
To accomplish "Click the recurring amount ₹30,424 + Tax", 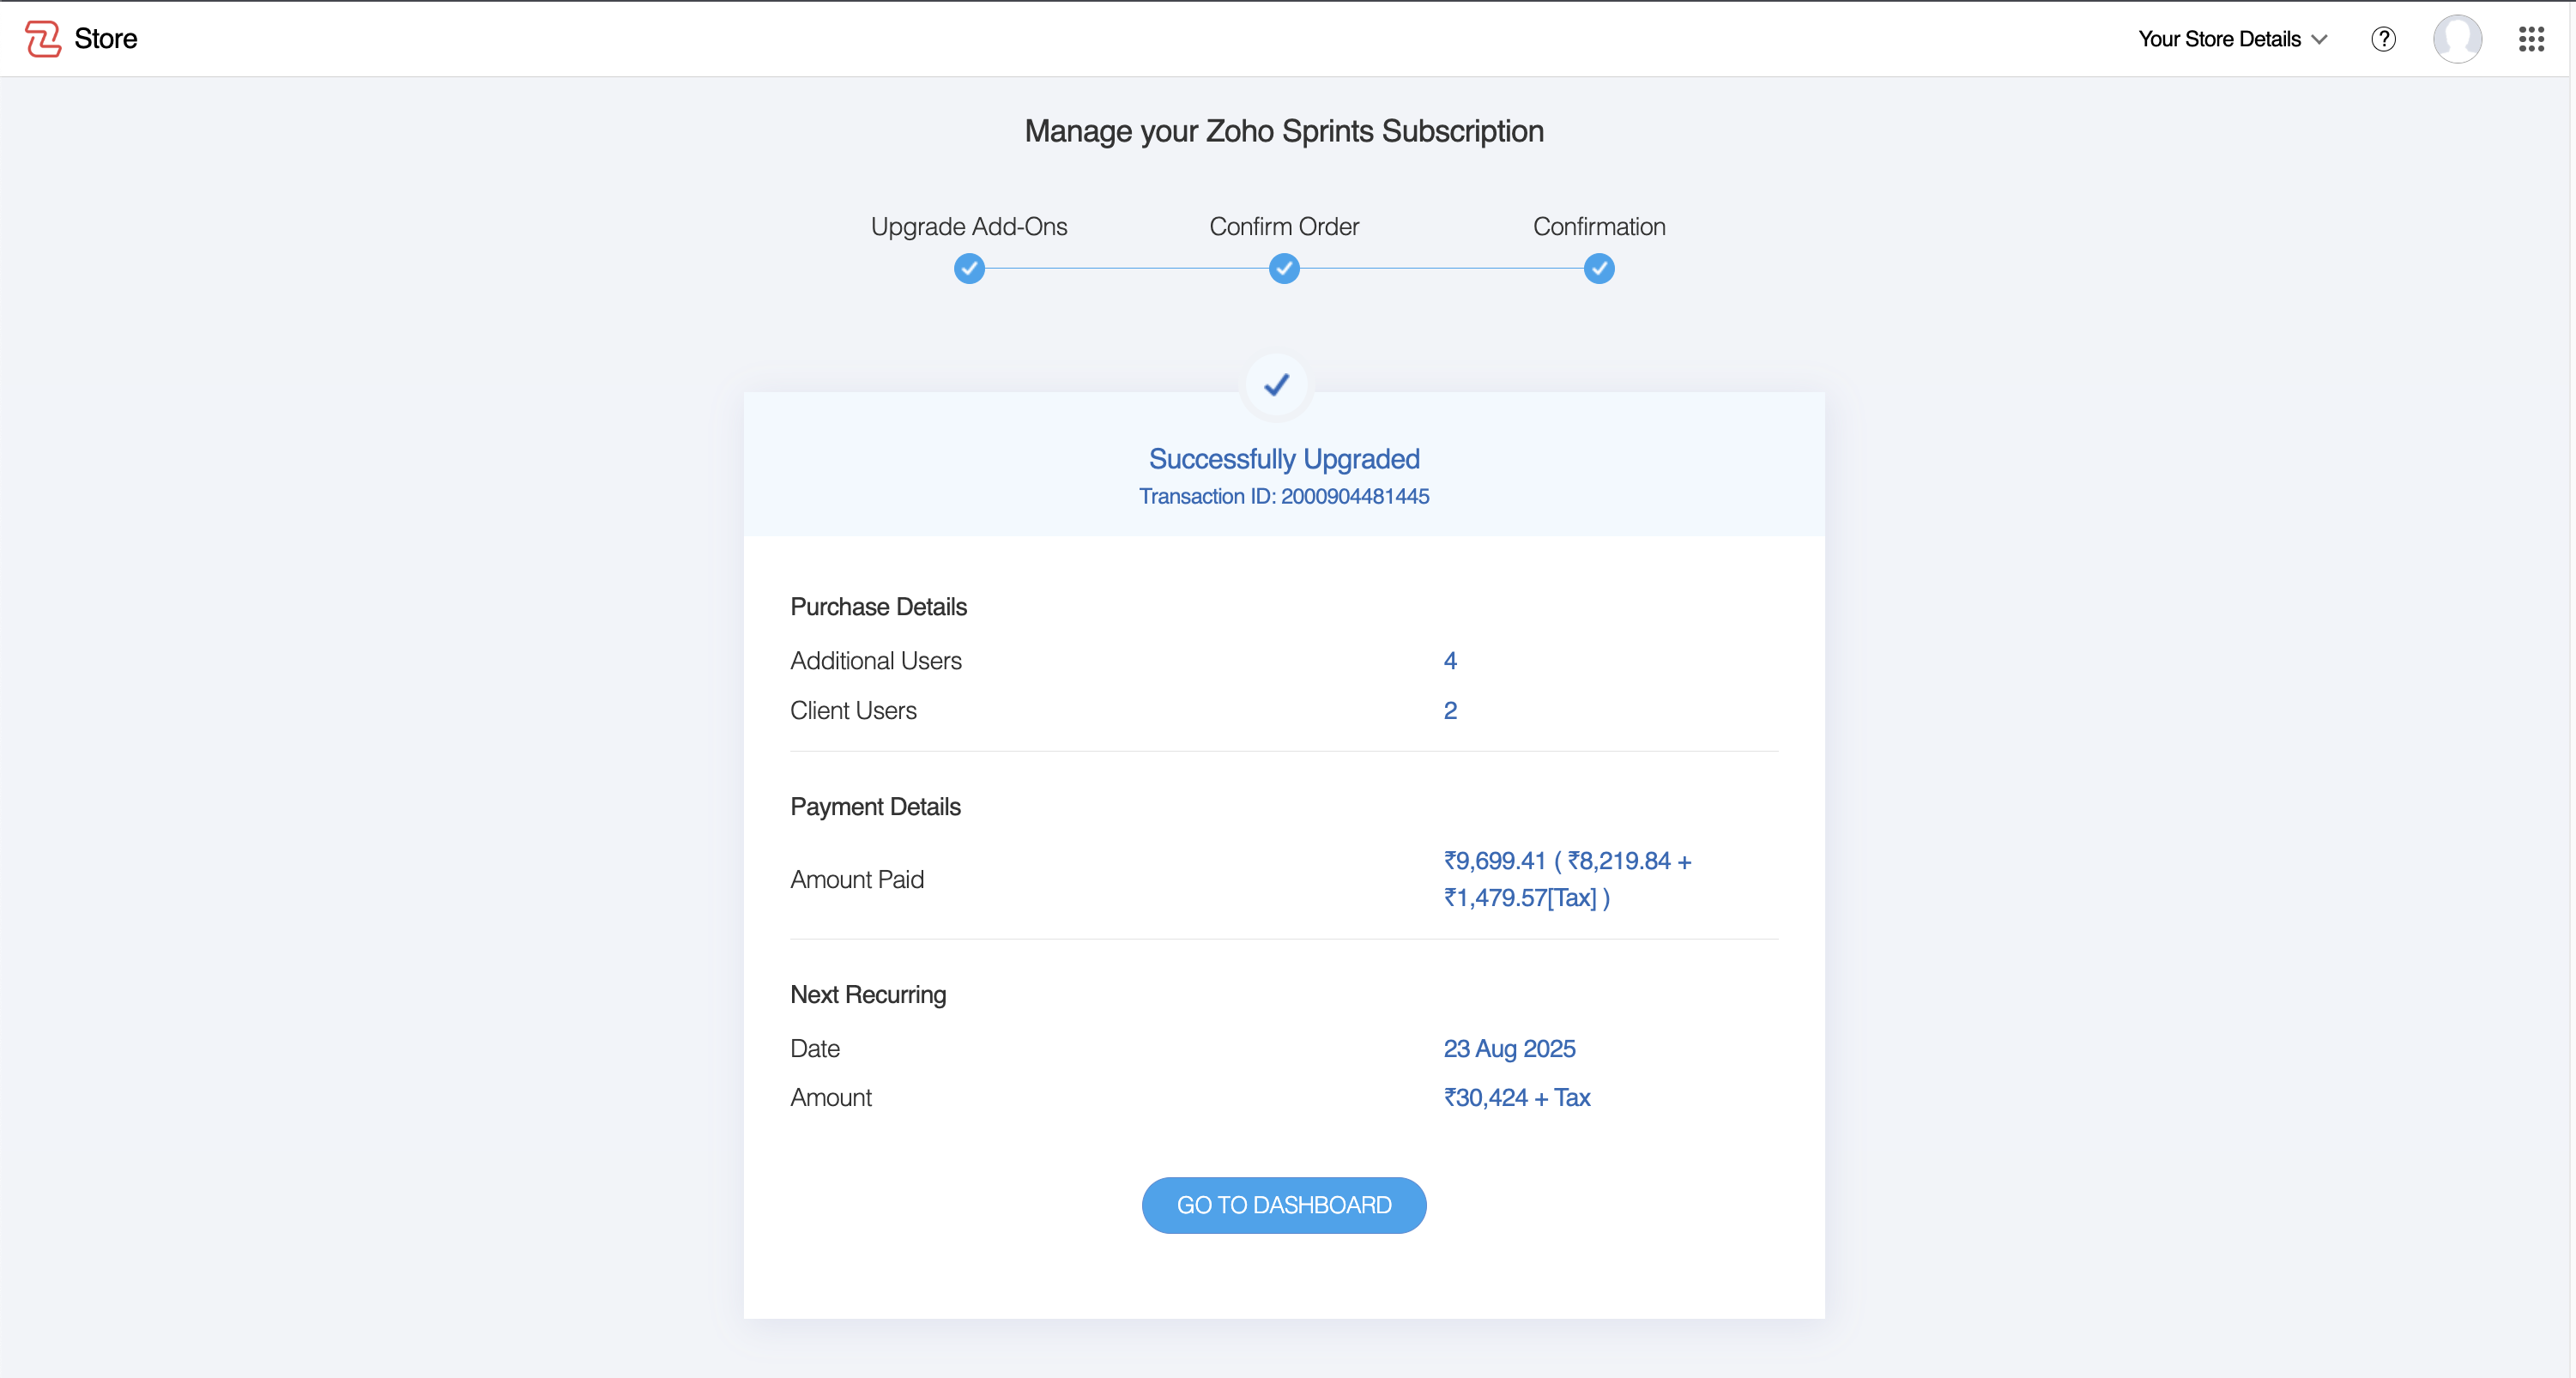I will pos(1516,1097).
